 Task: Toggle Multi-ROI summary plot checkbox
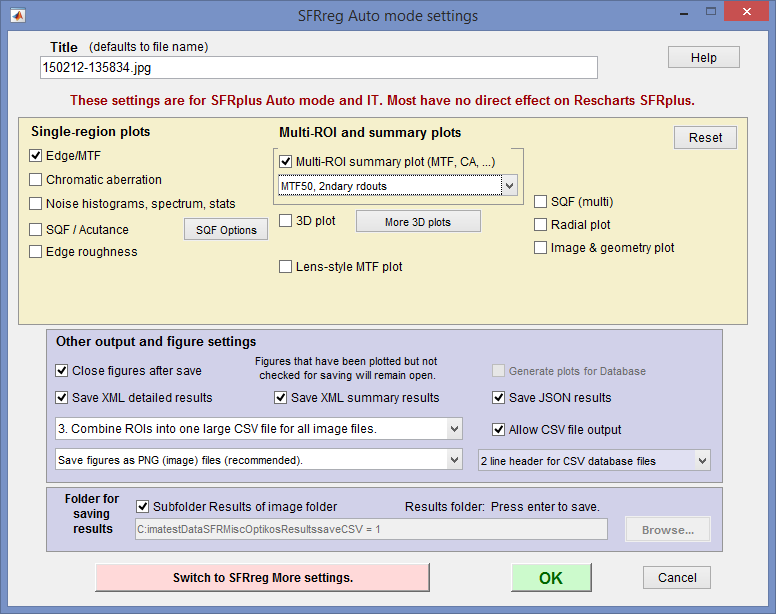(x=286, y=162)
